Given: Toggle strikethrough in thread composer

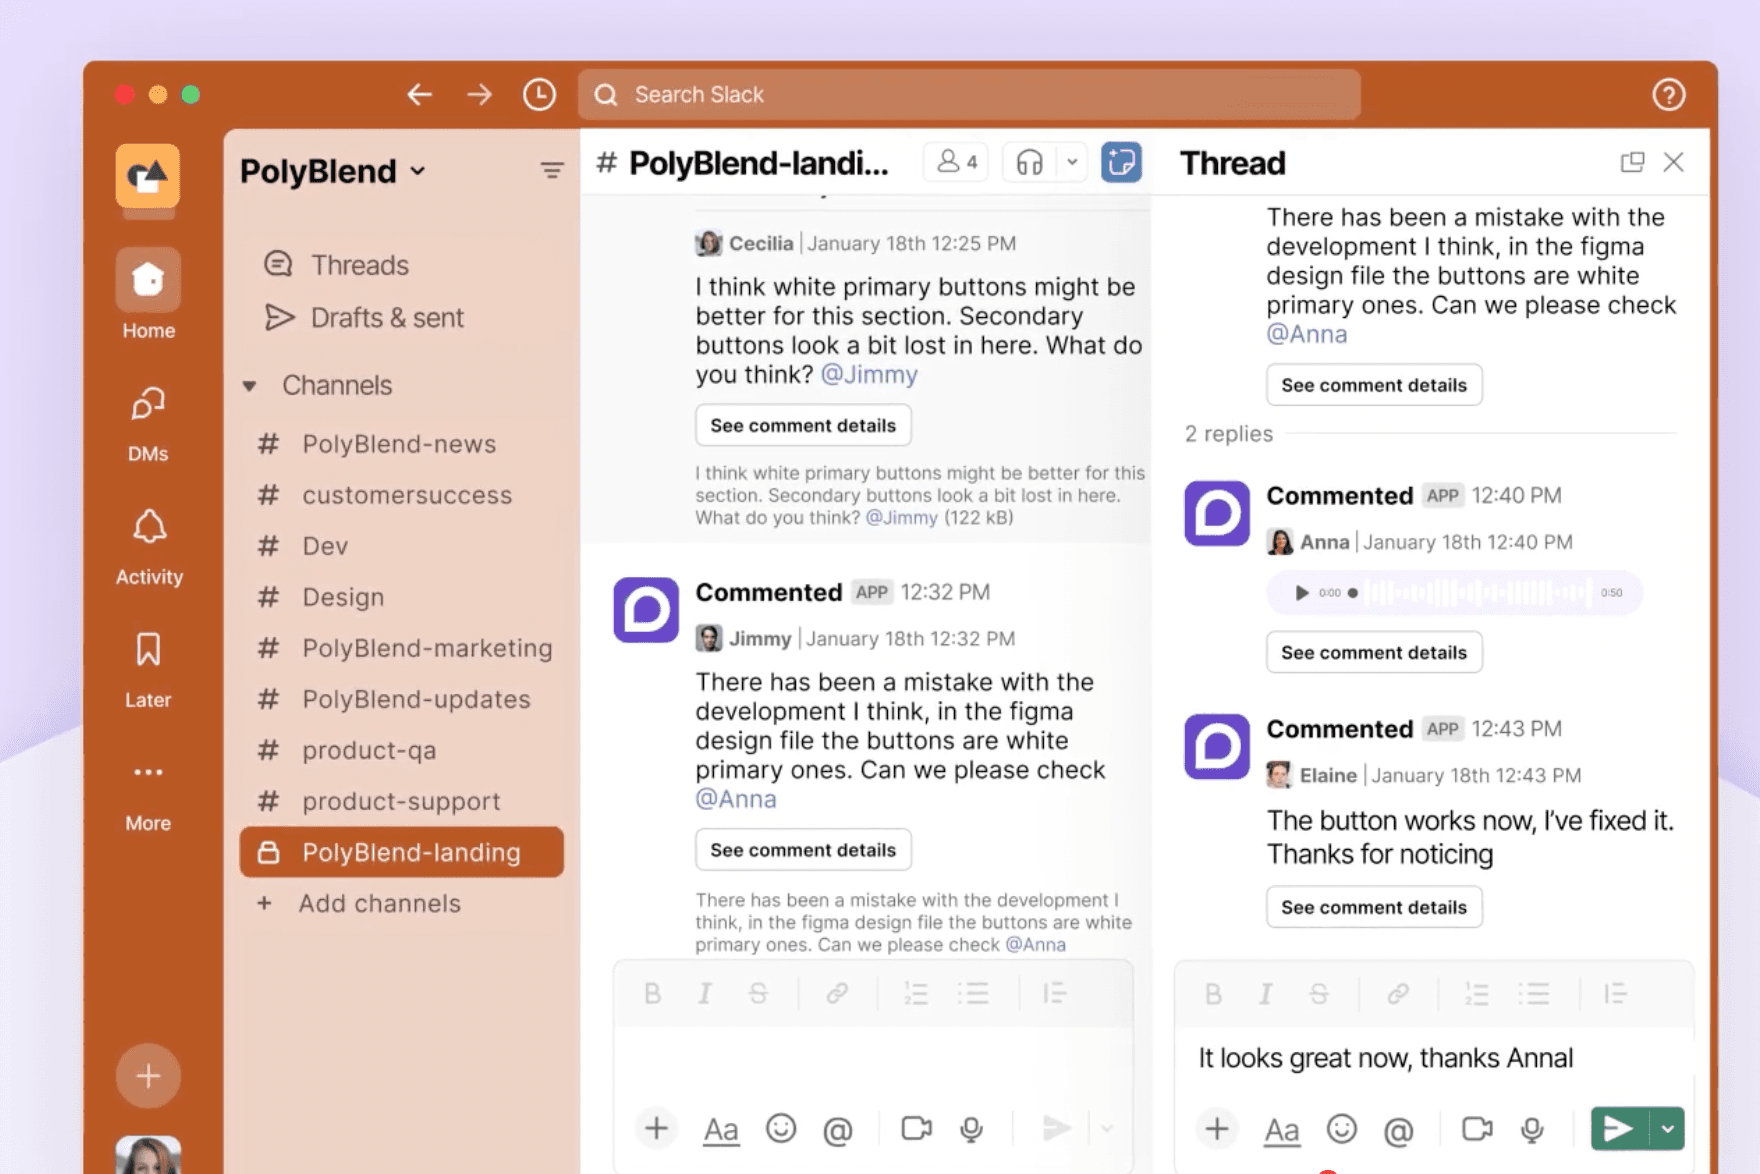Looking at the screenshot, I should pos(1319,994).
